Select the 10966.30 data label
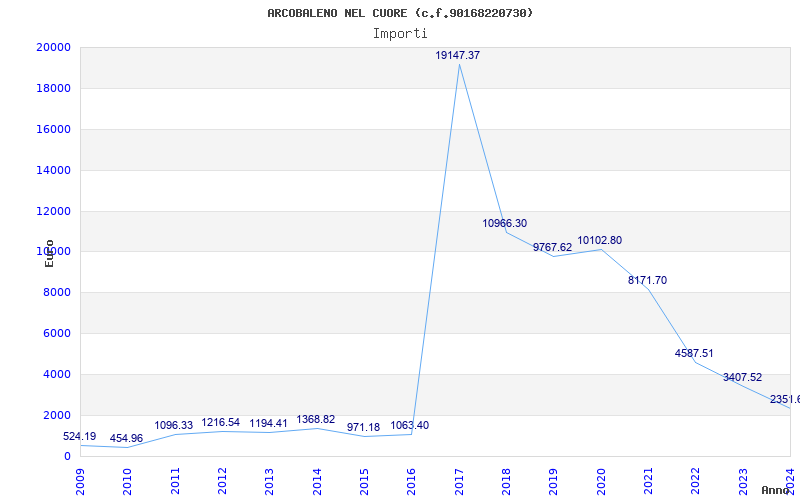The height and width of the screenshot is (500, 800). [505, 223]
